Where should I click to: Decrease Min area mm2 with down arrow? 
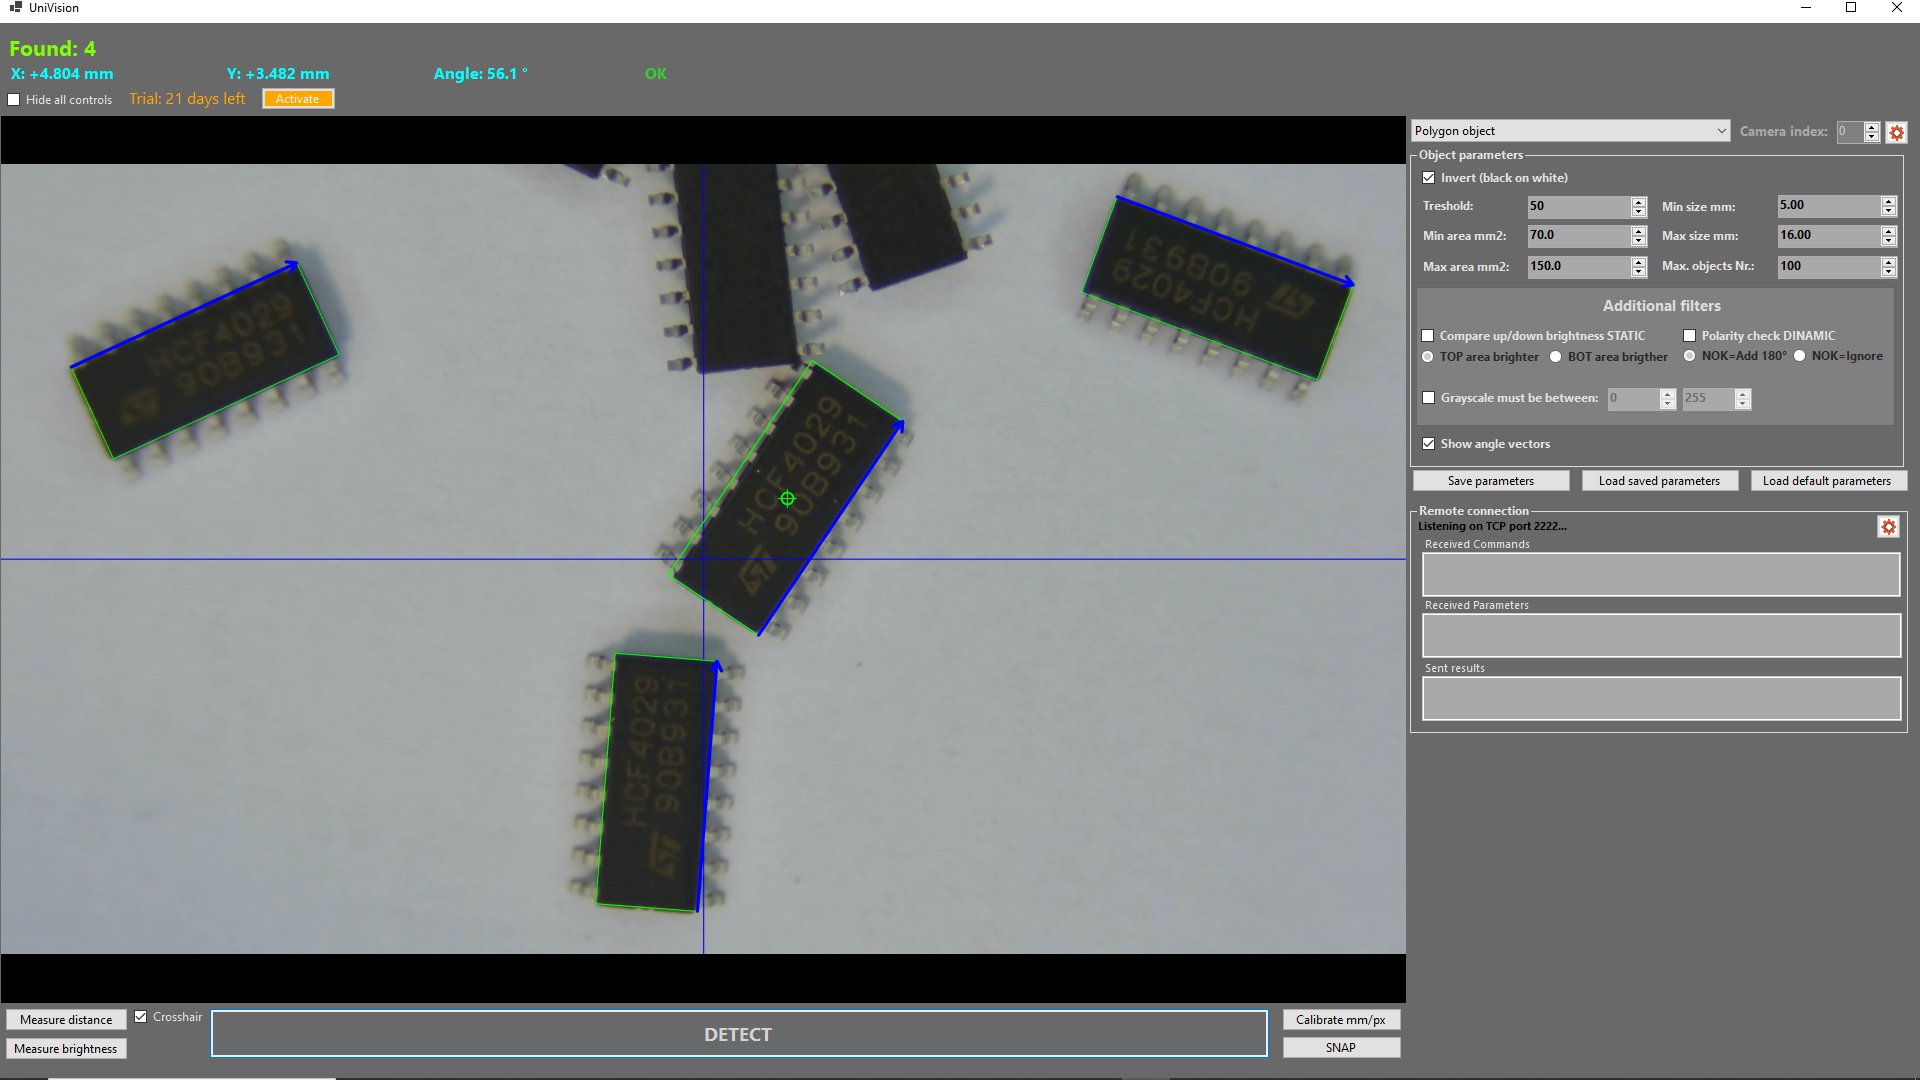(1638, 241)
